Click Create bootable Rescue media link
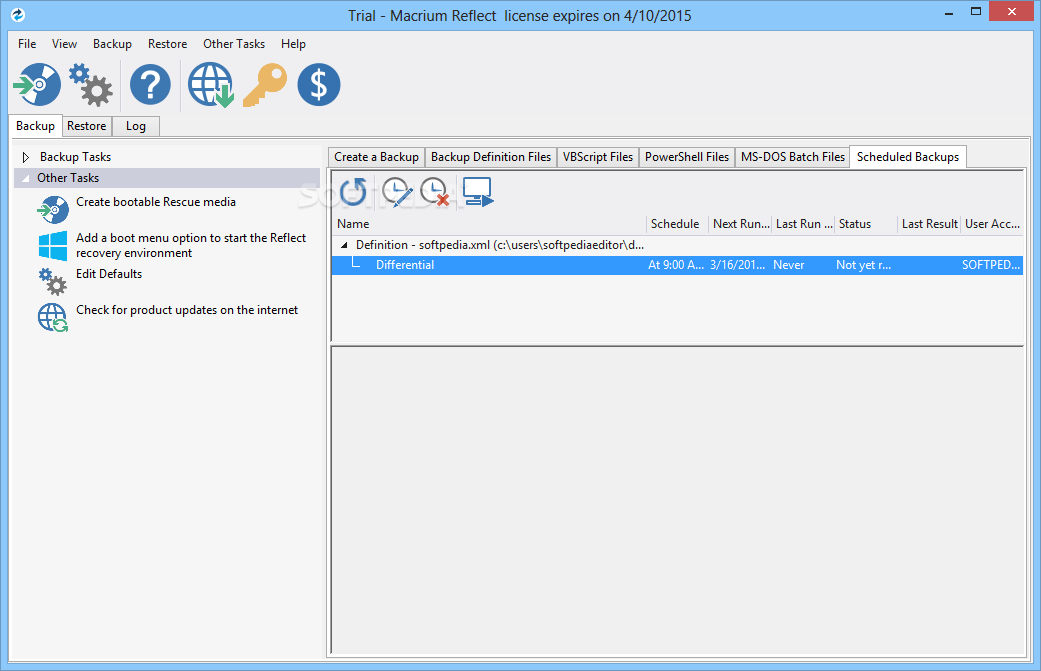Image resolution: width=1041 pixels, height=671 pixels. (156, 202)
